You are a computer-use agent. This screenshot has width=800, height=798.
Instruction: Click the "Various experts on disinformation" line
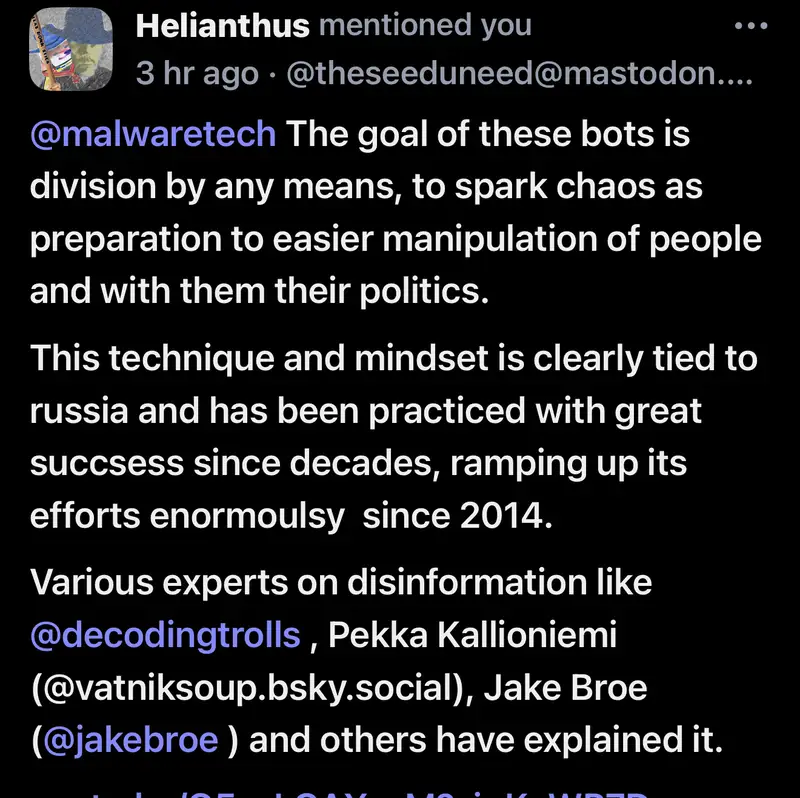tap(340, 581)
